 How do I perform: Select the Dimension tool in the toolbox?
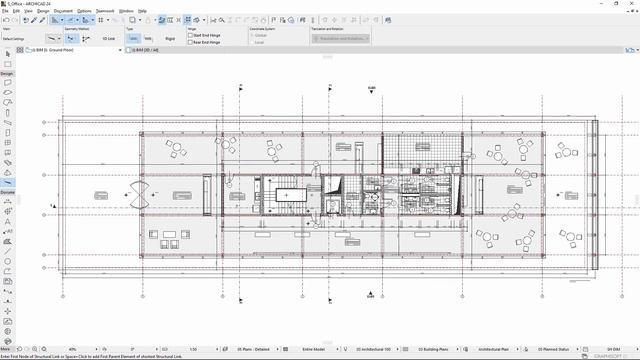coord(8,201)
